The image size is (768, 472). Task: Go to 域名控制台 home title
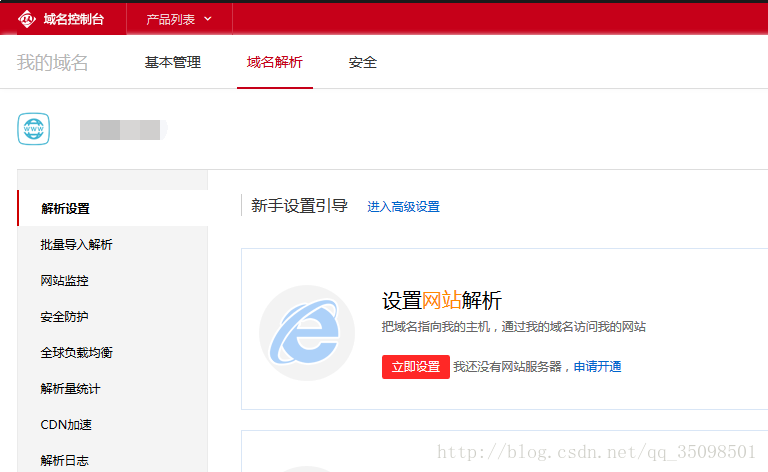73,19
